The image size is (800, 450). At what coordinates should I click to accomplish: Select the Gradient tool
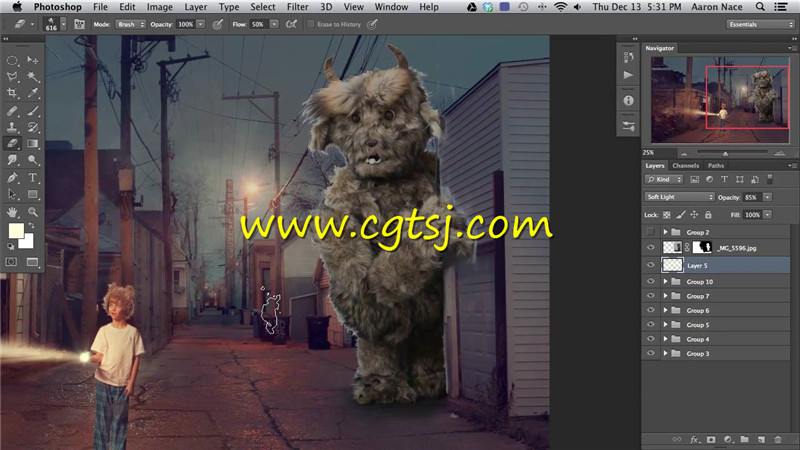point(33,143)
